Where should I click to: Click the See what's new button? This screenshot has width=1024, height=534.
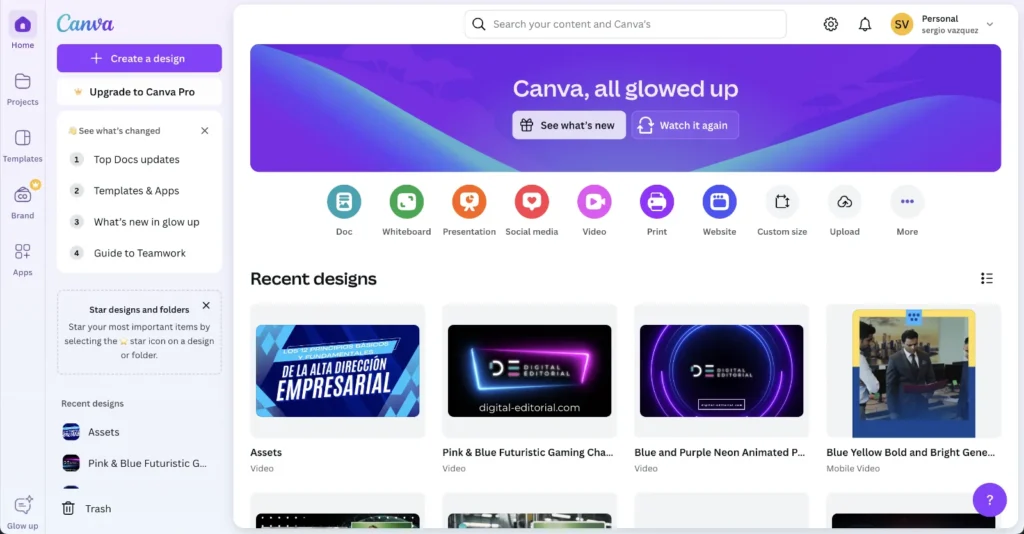(569, 125)
